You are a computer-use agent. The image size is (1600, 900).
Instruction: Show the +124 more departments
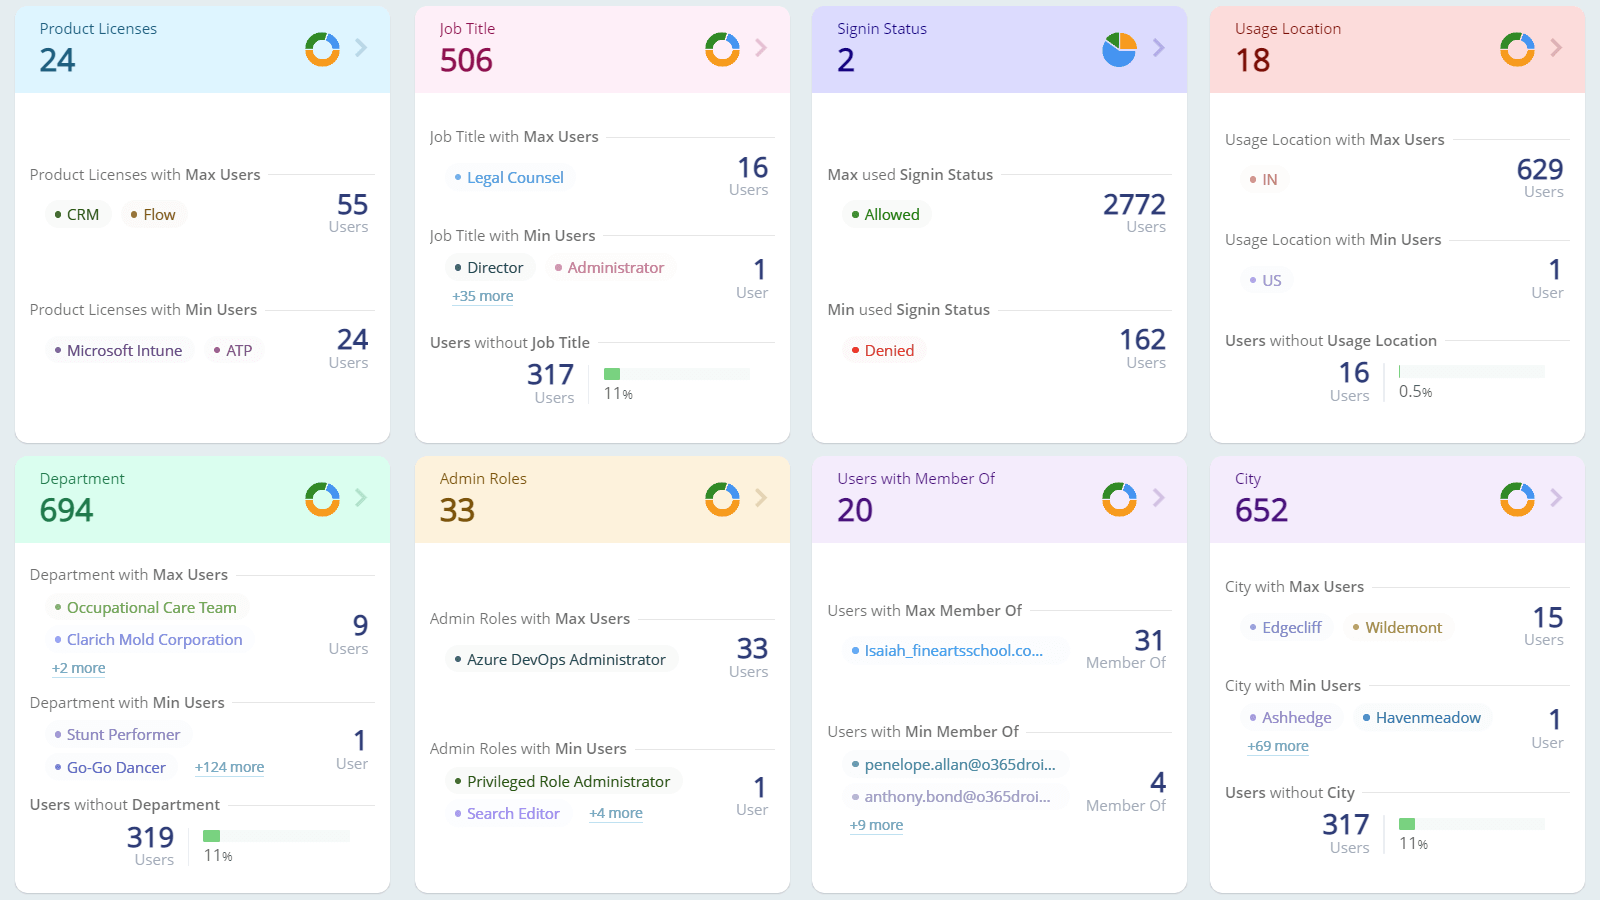pos(229,766)
